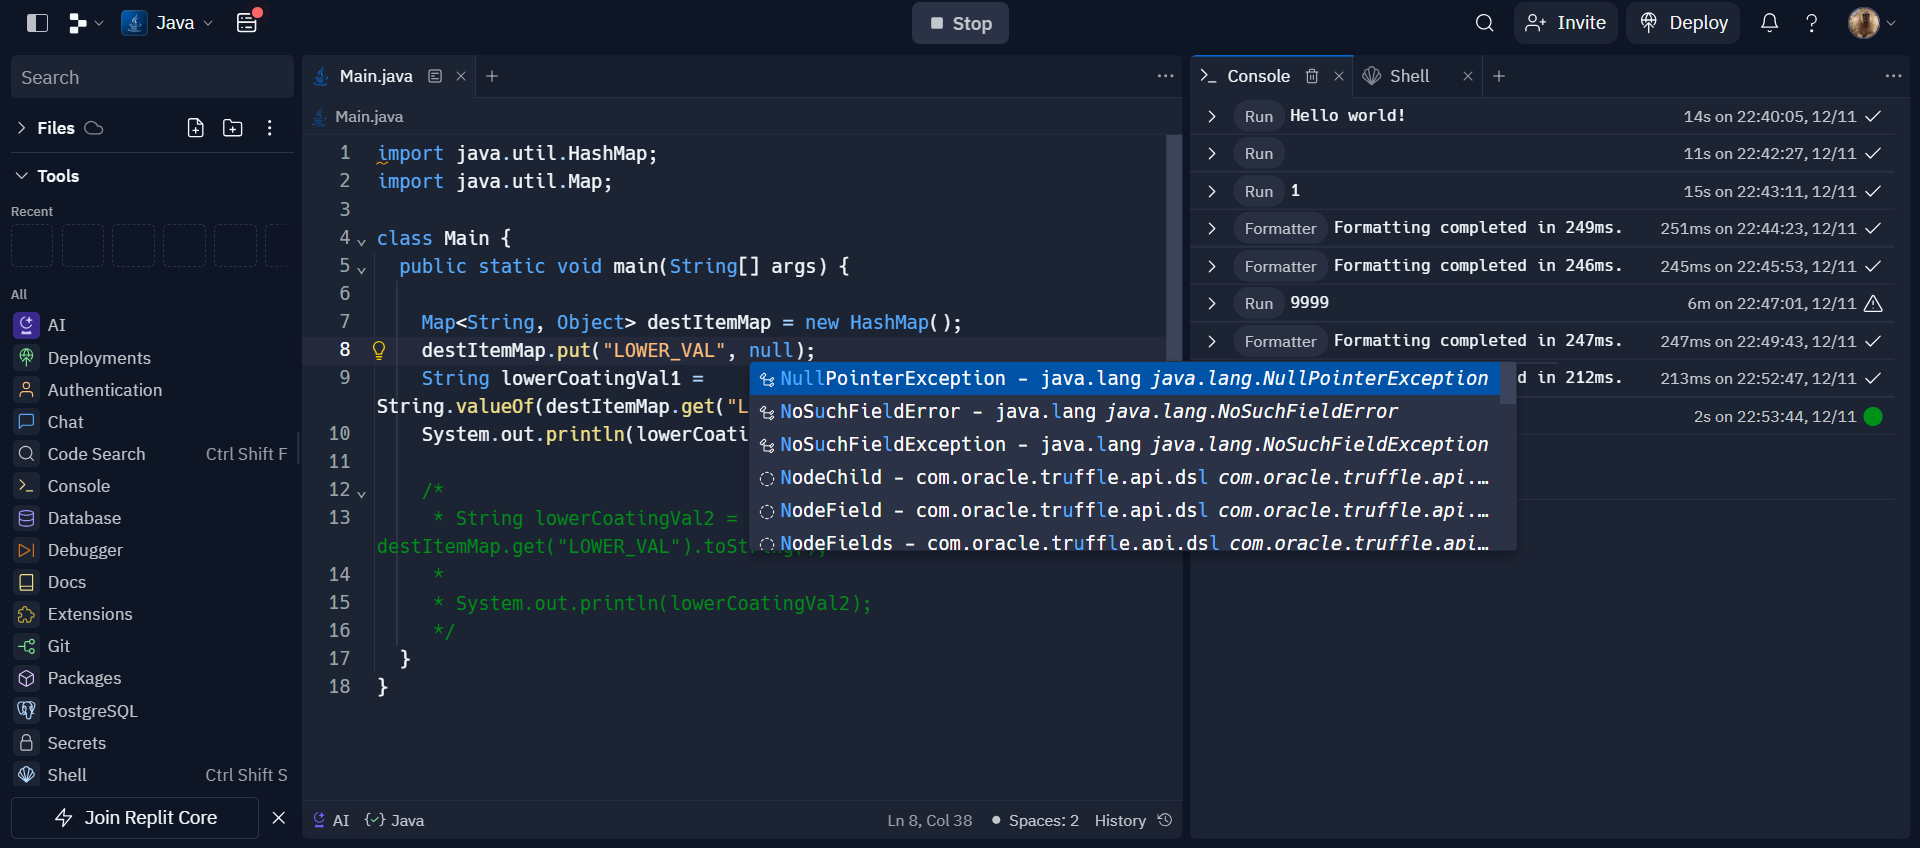This screenshot has height=848, width=1920.
Task: Invite collaborators to this repl
Action: click(x=1565, y=23)
